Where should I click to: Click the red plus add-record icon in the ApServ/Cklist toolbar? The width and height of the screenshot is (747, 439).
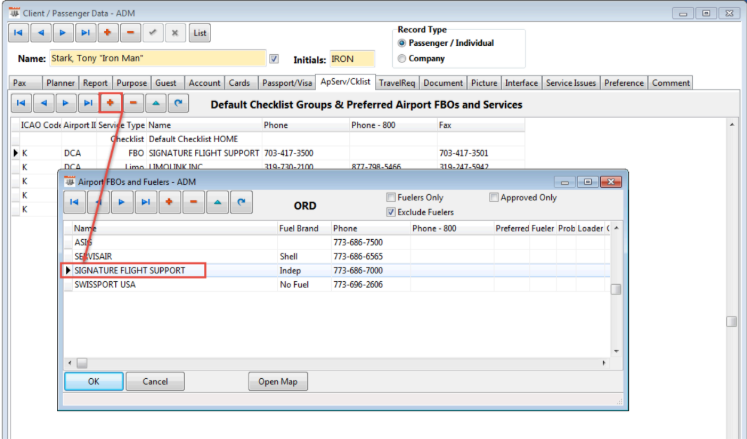[110, 103]
